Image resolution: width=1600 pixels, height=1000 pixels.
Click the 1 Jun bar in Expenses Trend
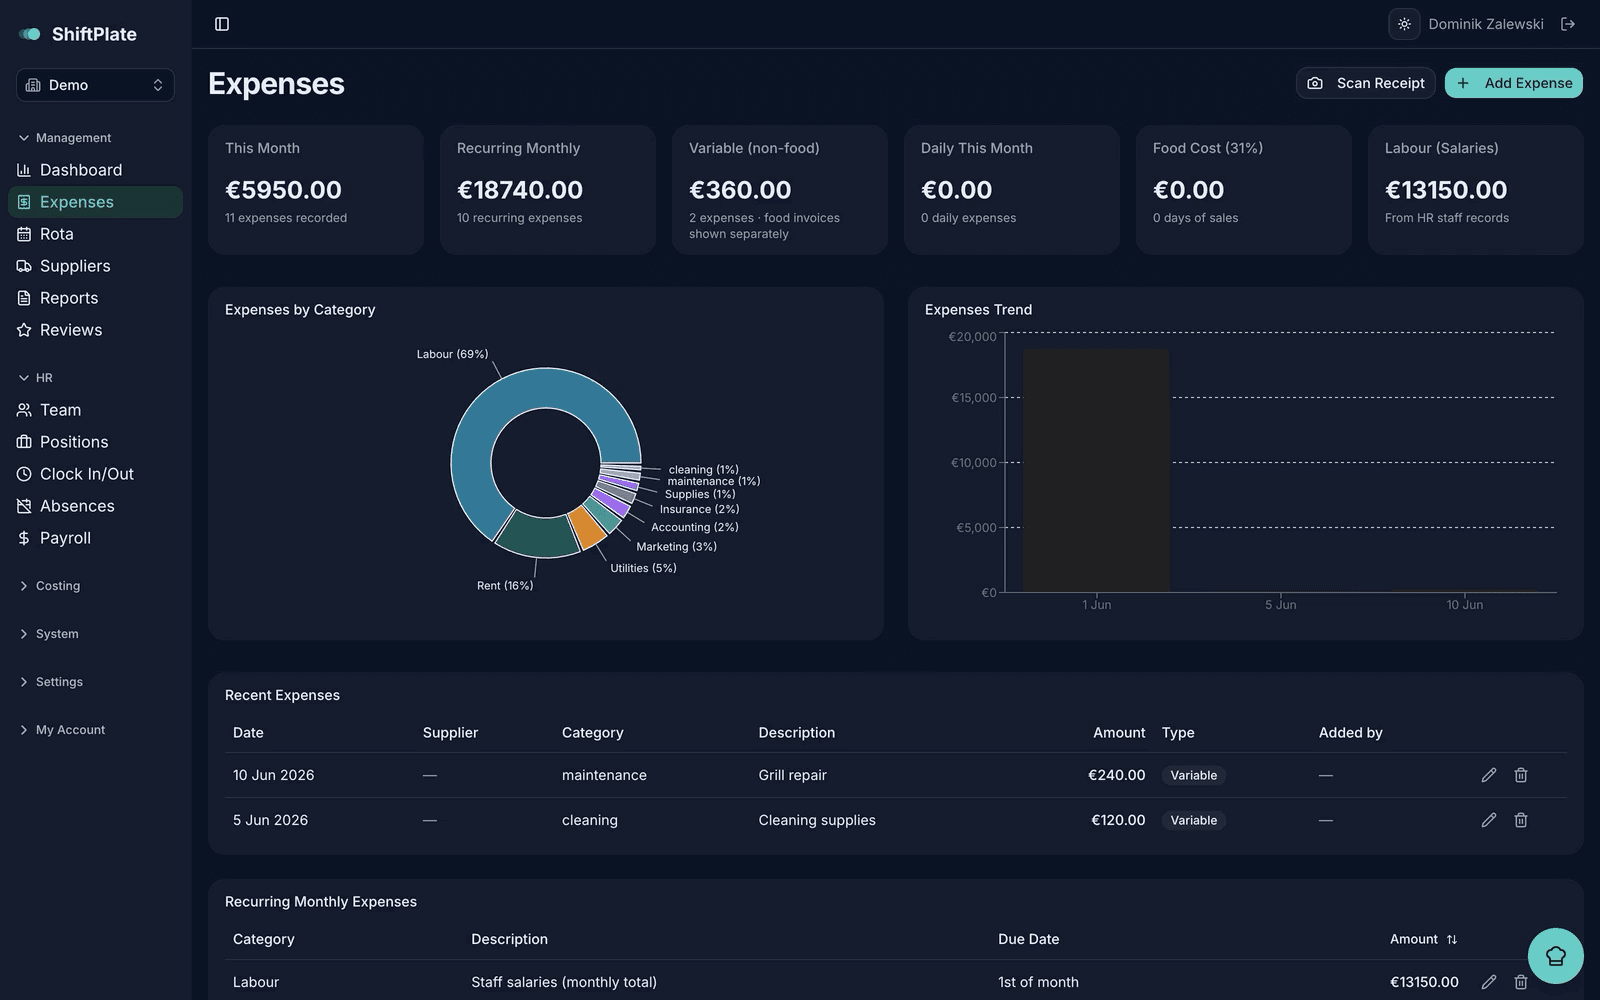(x=1096, y=470)
